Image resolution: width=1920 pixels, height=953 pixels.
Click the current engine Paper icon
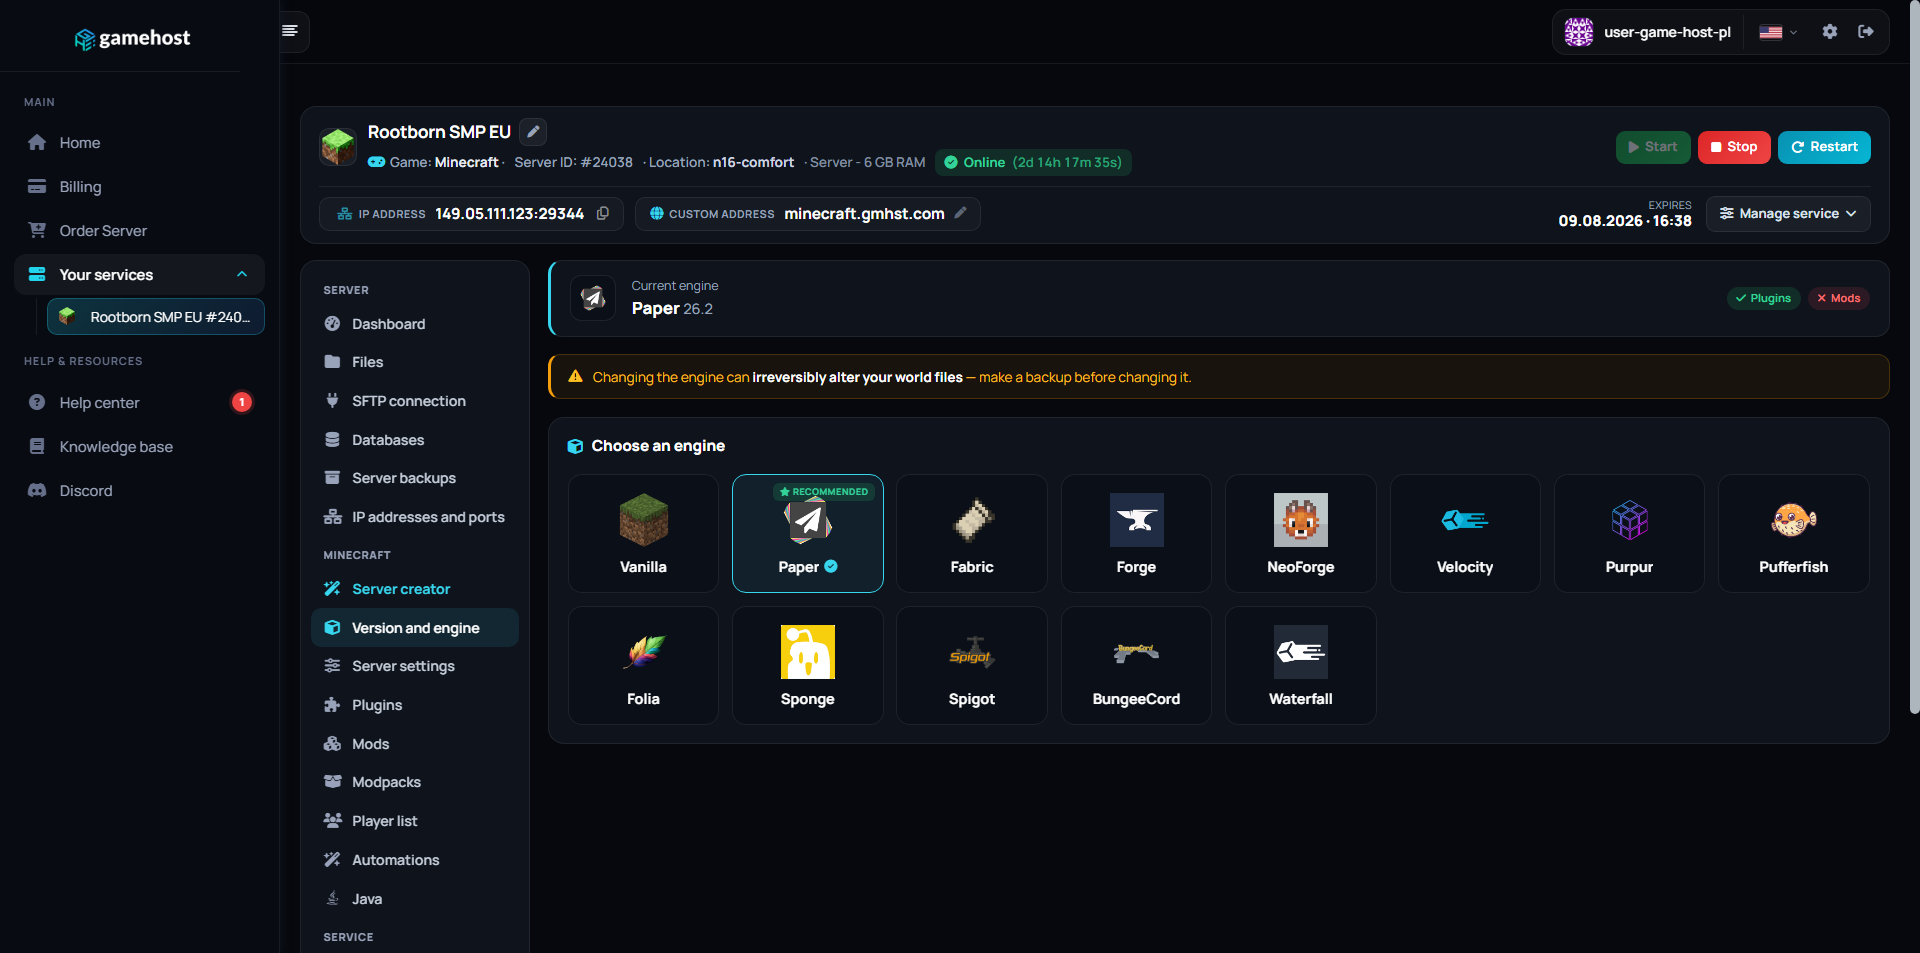(x=593, y=298)
